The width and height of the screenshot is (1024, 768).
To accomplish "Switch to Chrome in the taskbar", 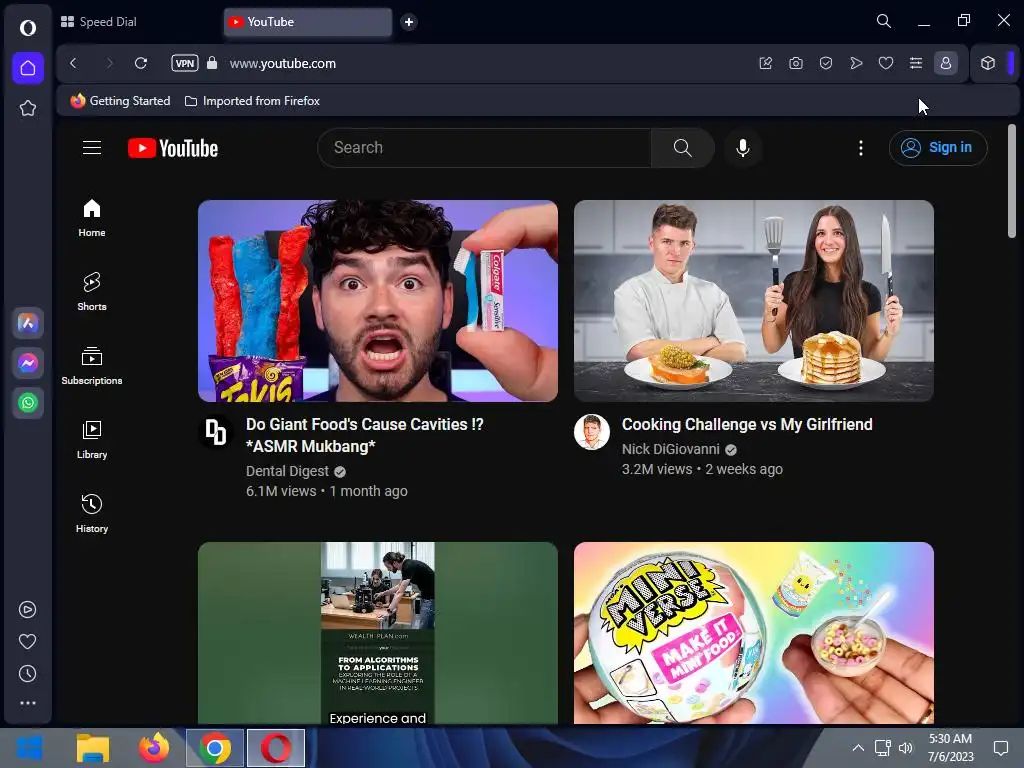I will tap(215, 748).
